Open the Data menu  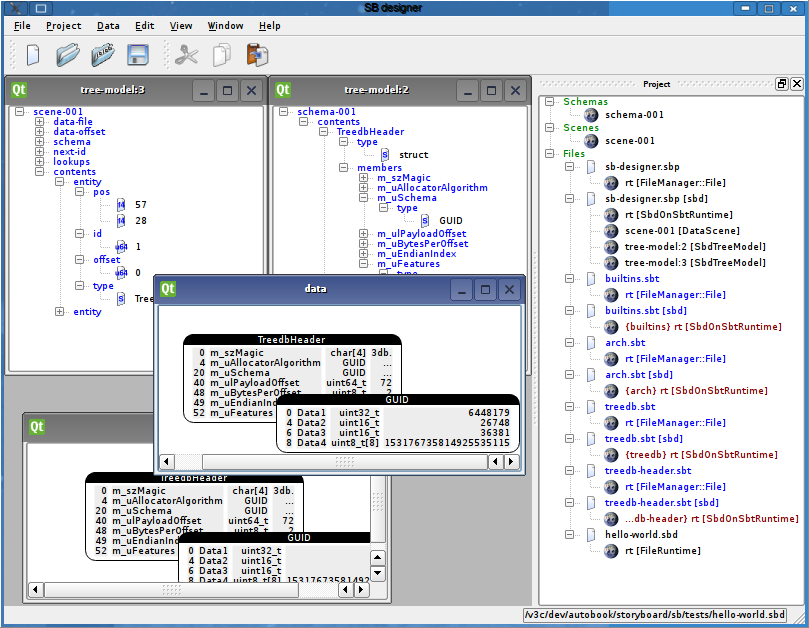tap(108, 26)
